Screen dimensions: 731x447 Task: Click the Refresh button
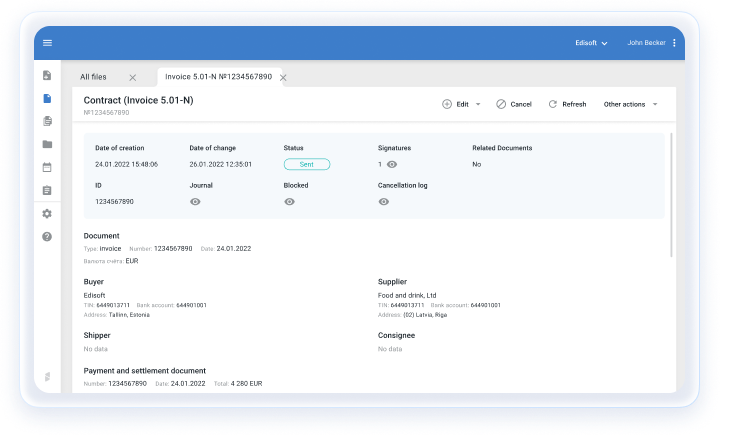pyautogui.click(x=567, y=104)
